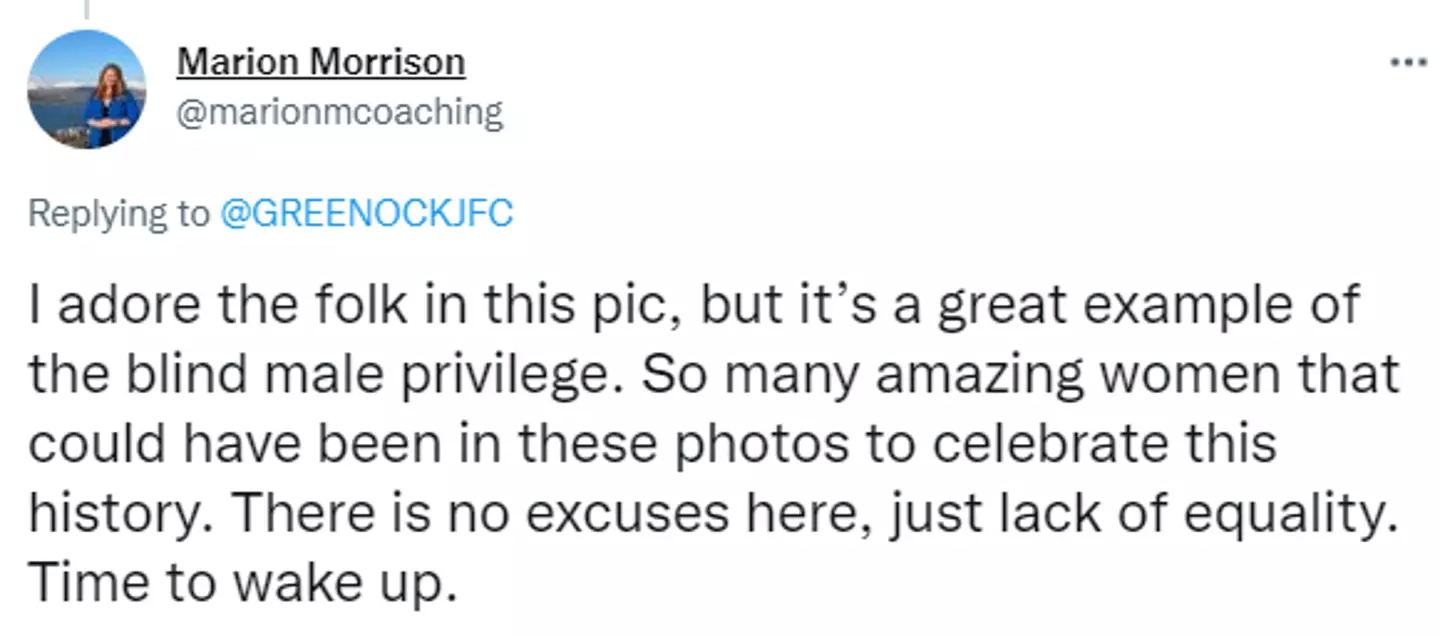The width and height of the screenshot is (1440, 636).
Task: Click the @marionmcoaching handle
Action: 340,112
